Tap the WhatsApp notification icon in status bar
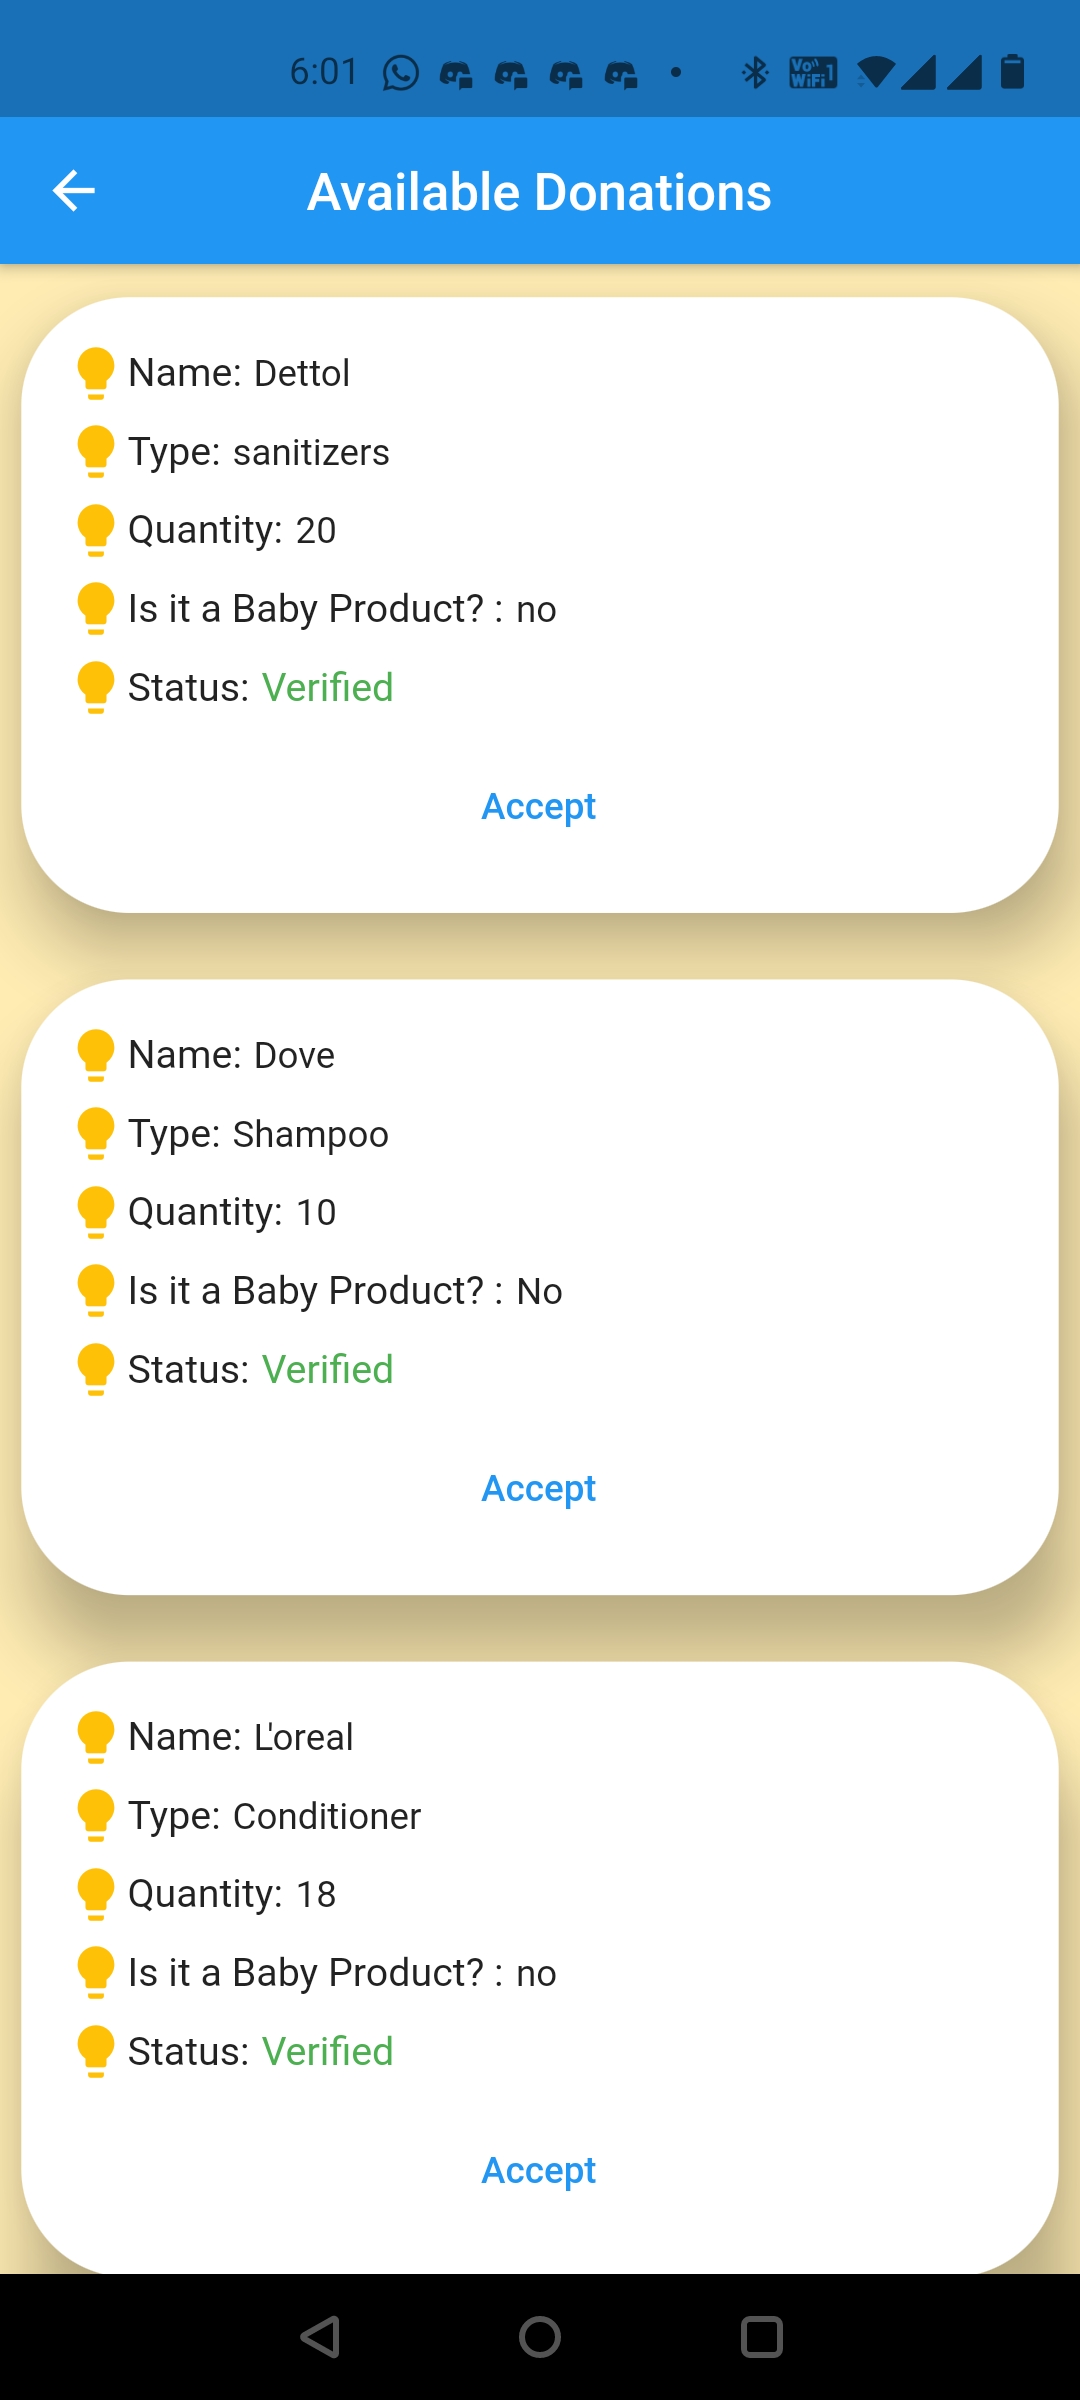This screenshot has width=1080, height=2400. 401,73
